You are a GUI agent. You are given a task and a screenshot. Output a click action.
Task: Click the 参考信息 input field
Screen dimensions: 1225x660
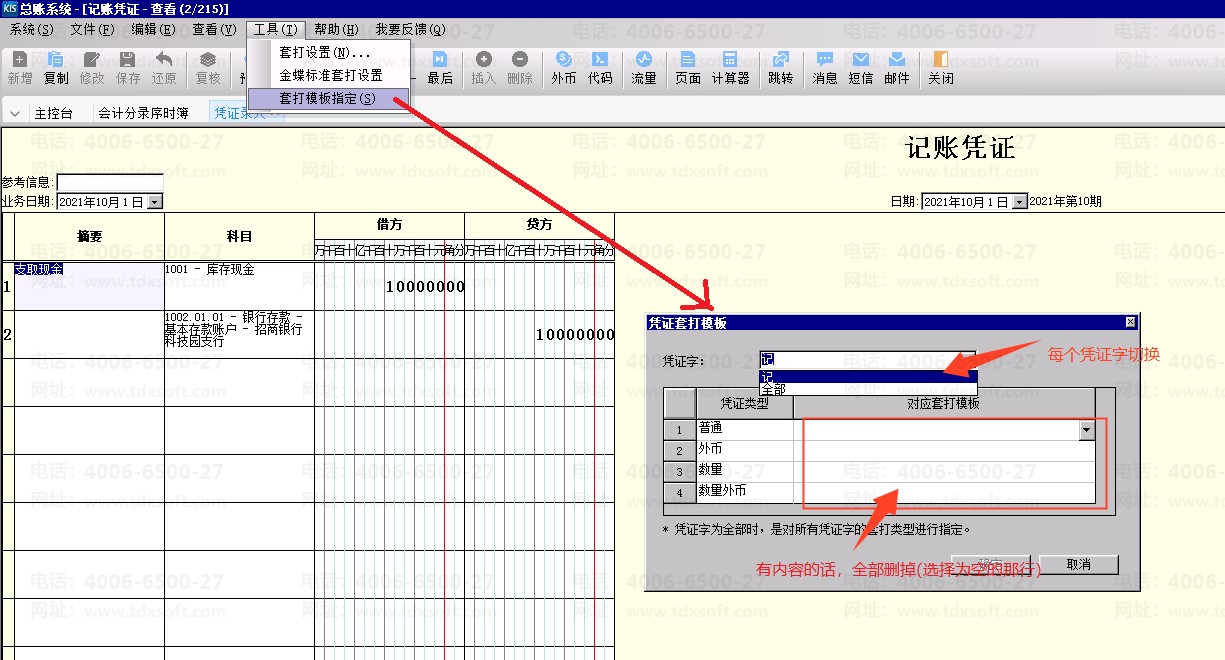click(x=109, y=183)
